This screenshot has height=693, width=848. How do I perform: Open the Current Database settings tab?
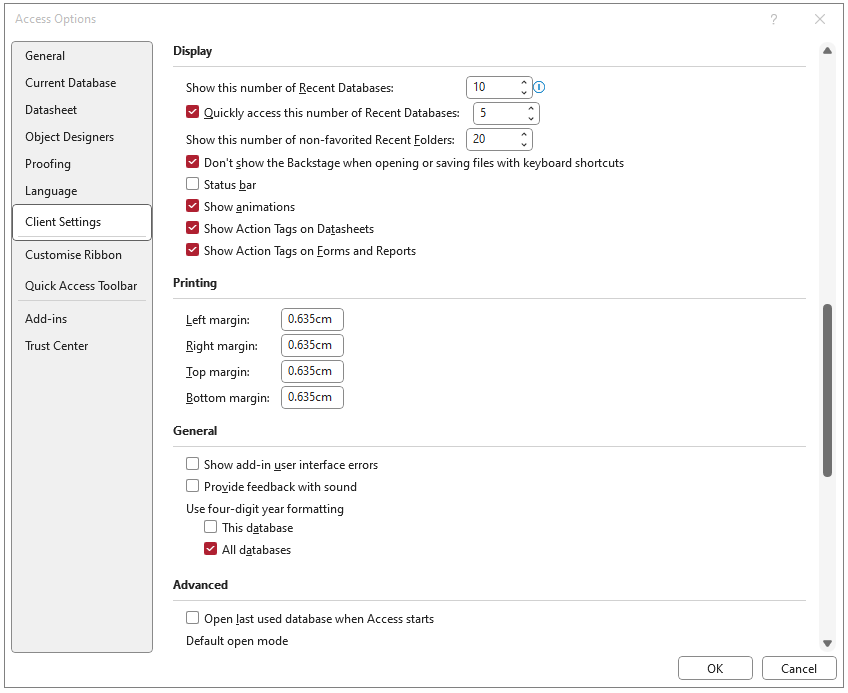pyautogui.click(x=71, y=83)
